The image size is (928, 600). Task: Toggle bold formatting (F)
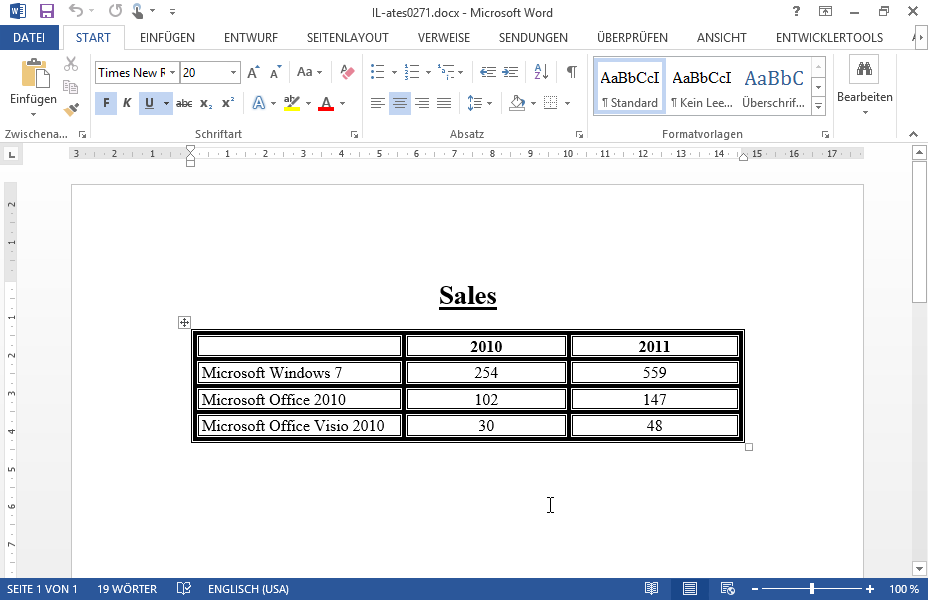coord(106,104)
